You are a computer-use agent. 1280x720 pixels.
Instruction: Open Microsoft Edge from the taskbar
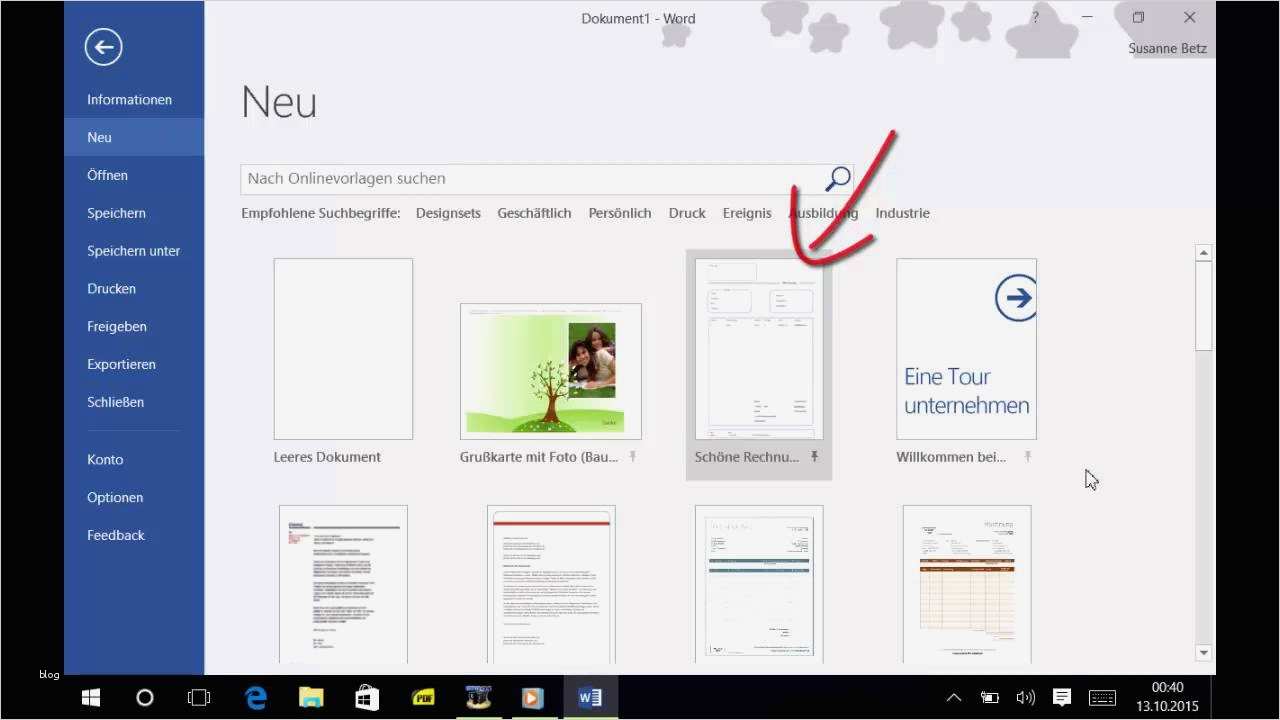coord(255,697)
